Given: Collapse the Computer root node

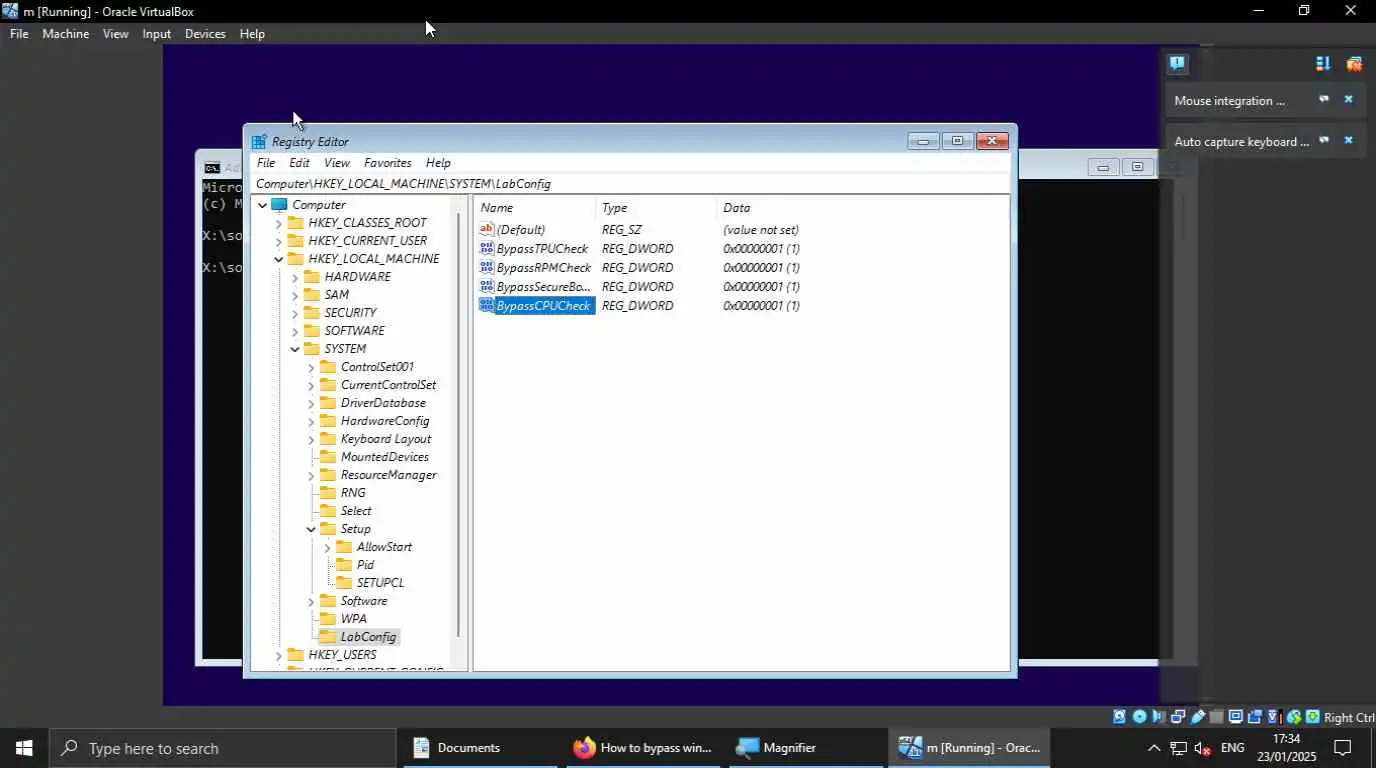Looking at the screenshot, I should [263, 205].
